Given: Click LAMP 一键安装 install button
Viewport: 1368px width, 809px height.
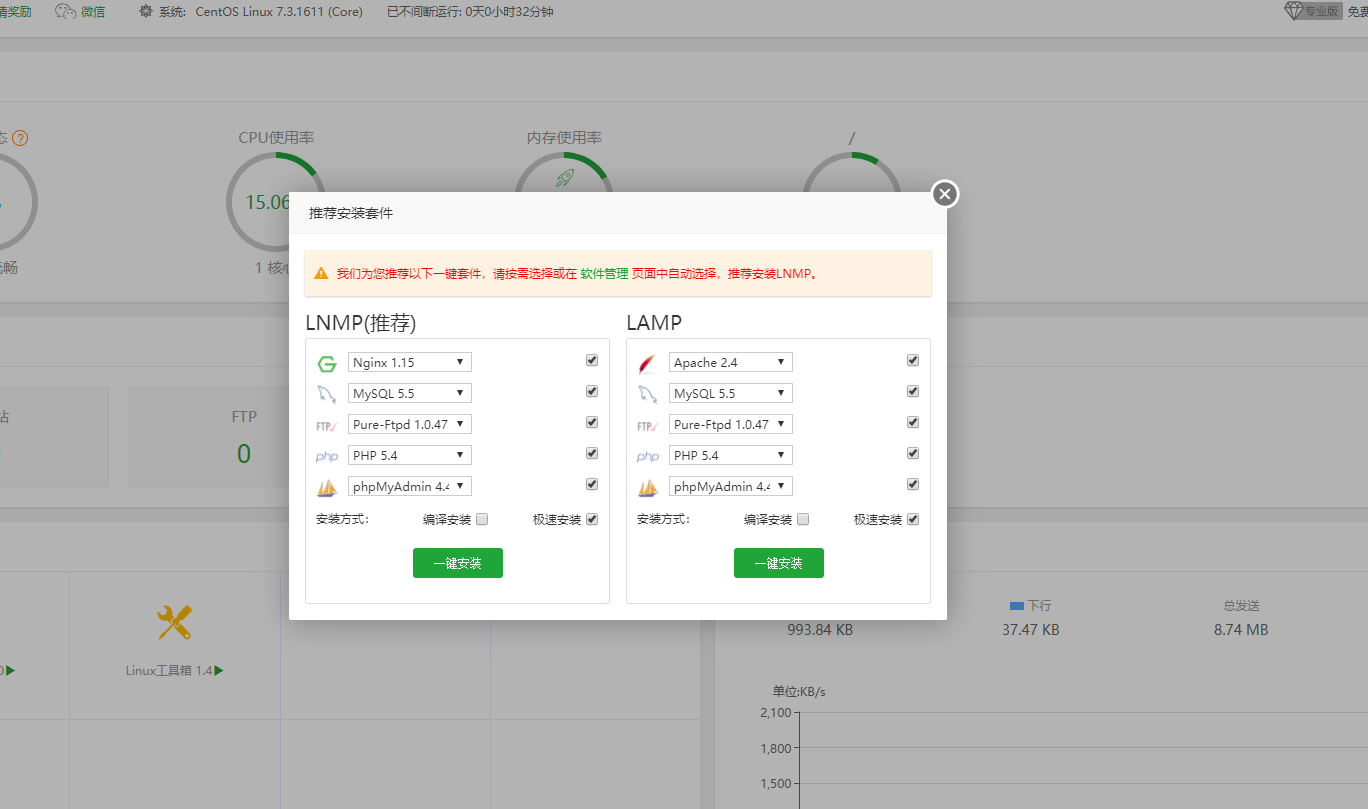Looking at the screenshot, I should (779, 563).
